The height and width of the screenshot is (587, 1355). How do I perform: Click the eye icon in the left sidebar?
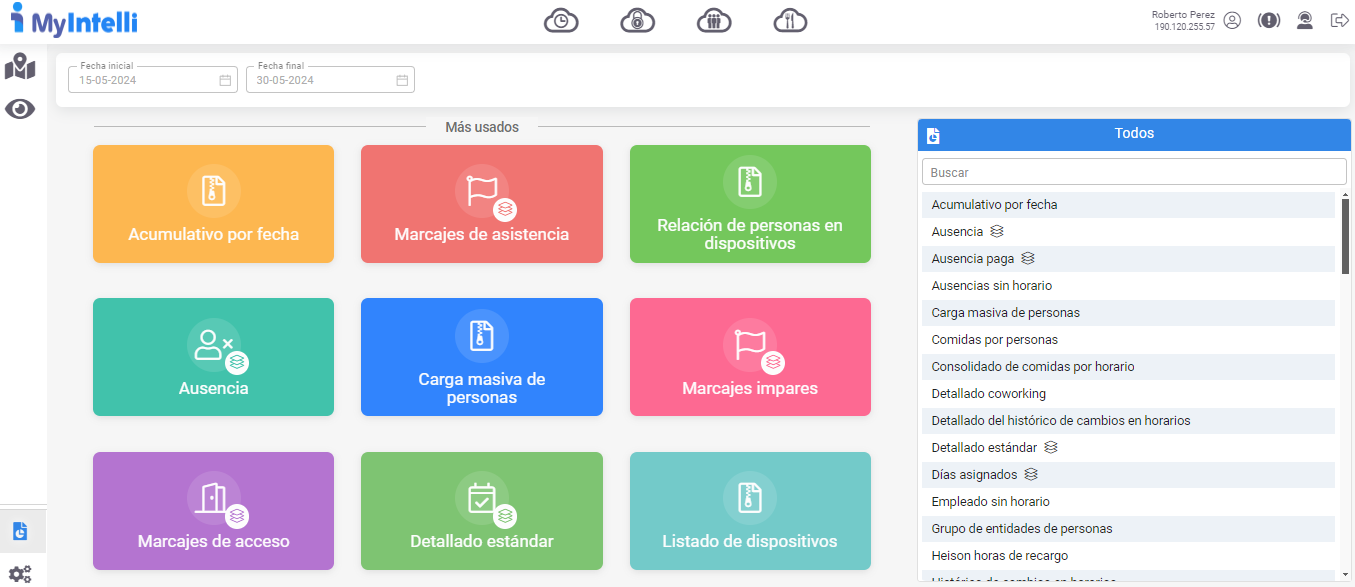click(x=20, y=108)
